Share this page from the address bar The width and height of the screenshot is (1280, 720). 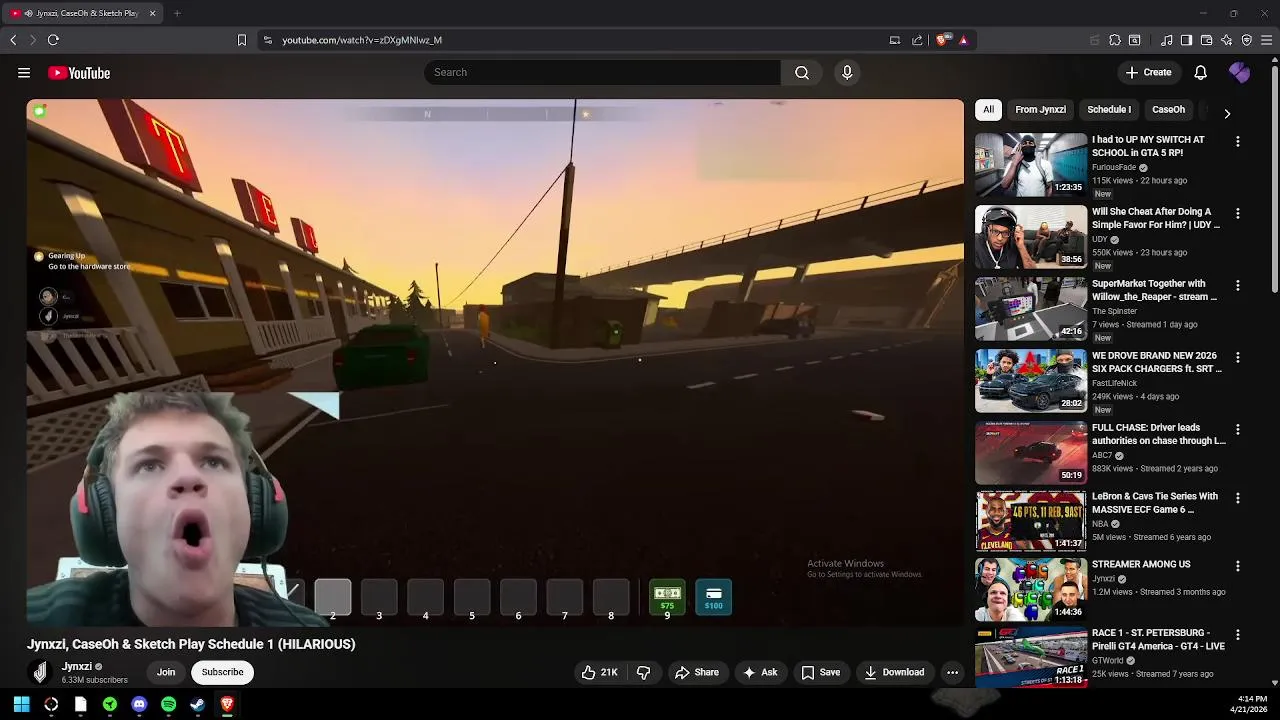click(917, 40)
